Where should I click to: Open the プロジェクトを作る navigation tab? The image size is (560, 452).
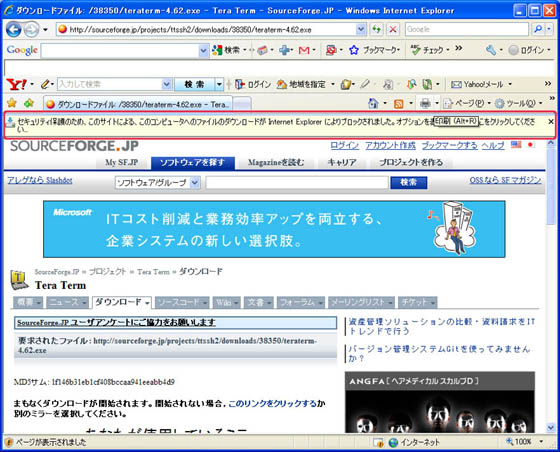(411, 162)
